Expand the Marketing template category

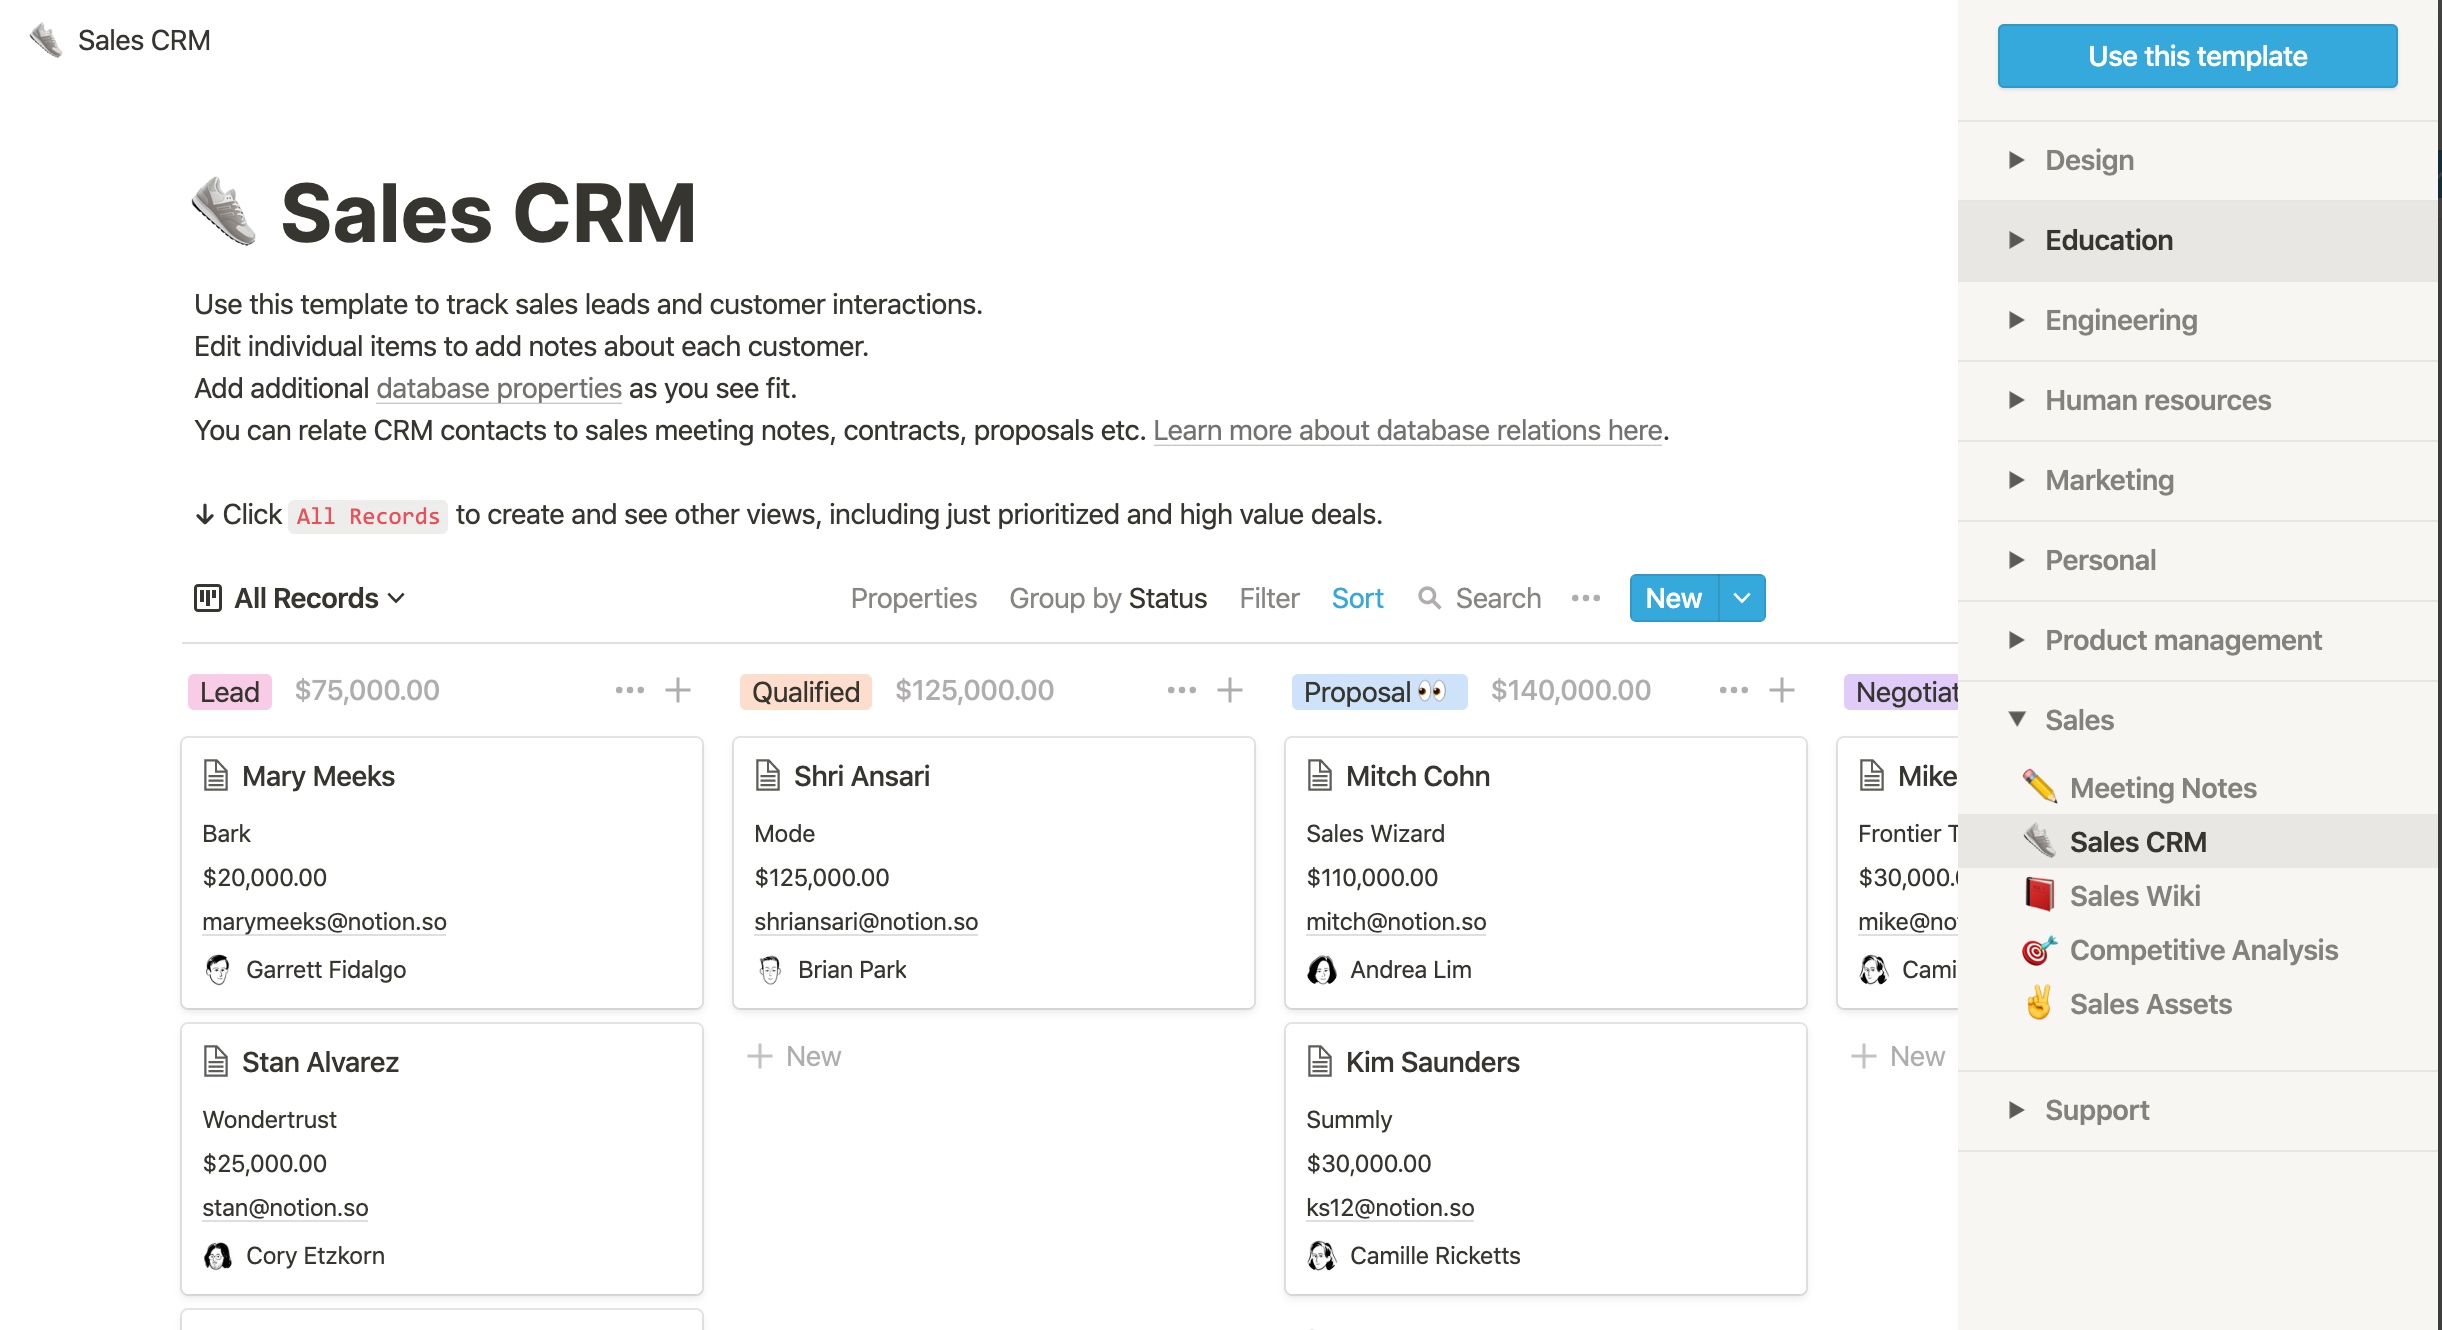[2109, 480]
